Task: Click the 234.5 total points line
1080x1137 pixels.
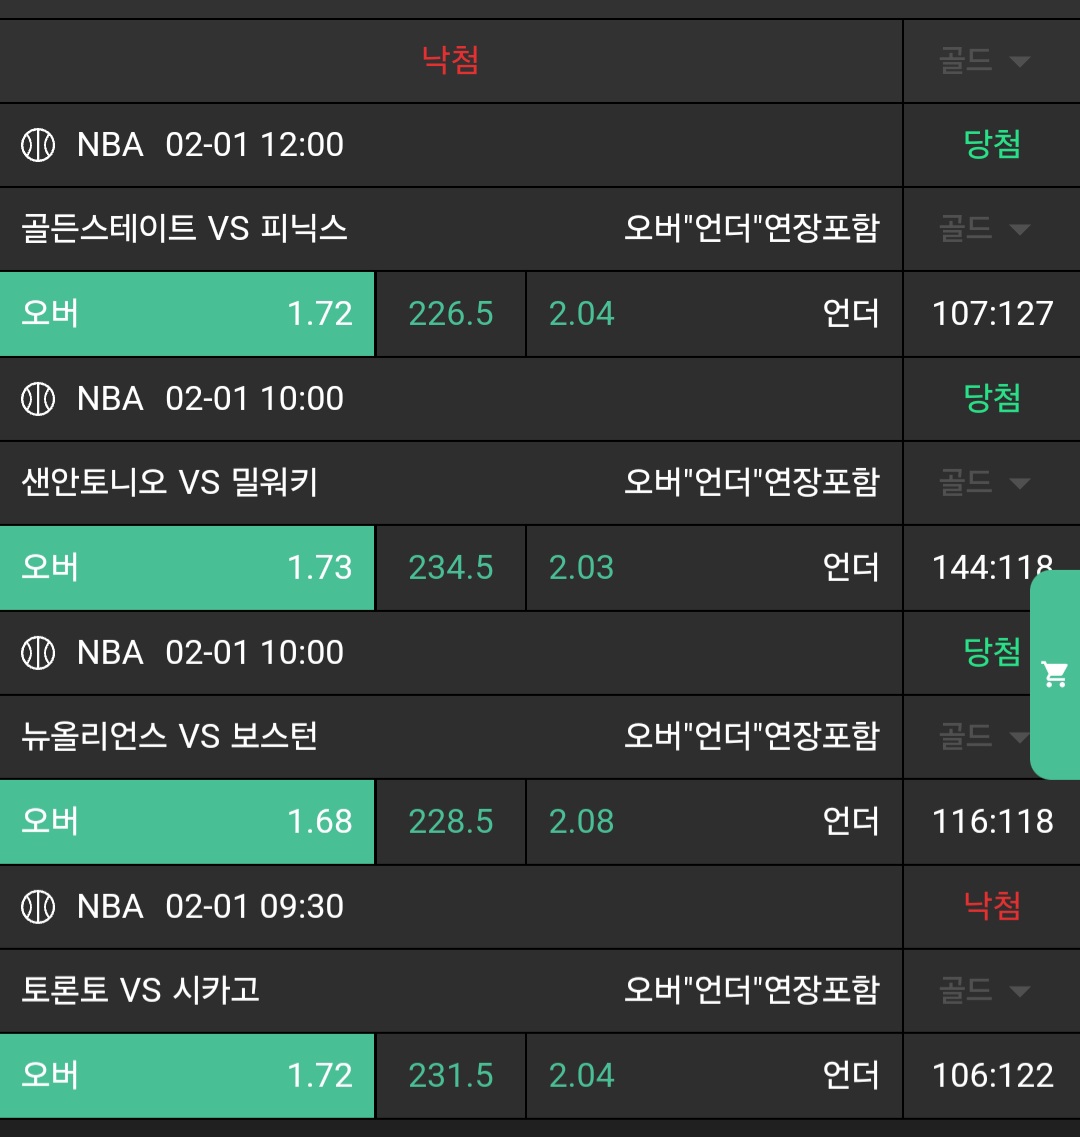Action: tap(451, 568)
